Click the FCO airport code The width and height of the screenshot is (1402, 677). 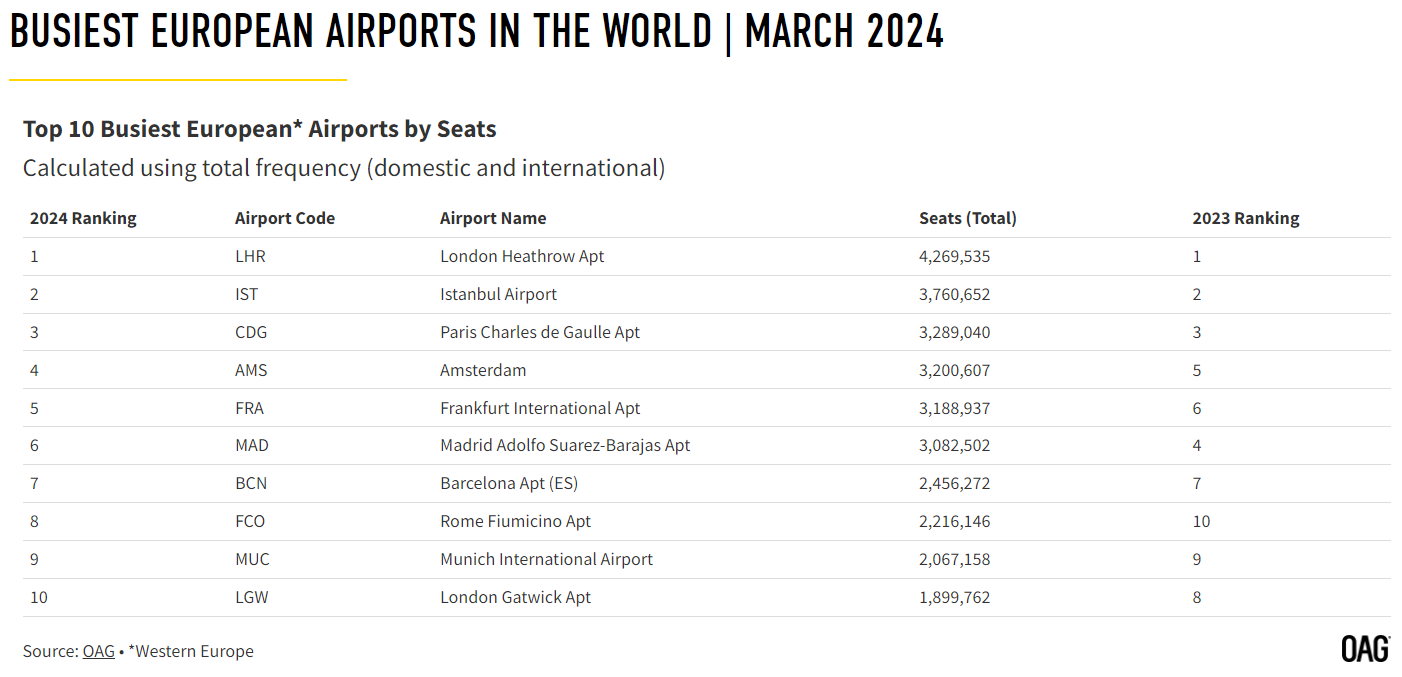[x=250, y=521]
